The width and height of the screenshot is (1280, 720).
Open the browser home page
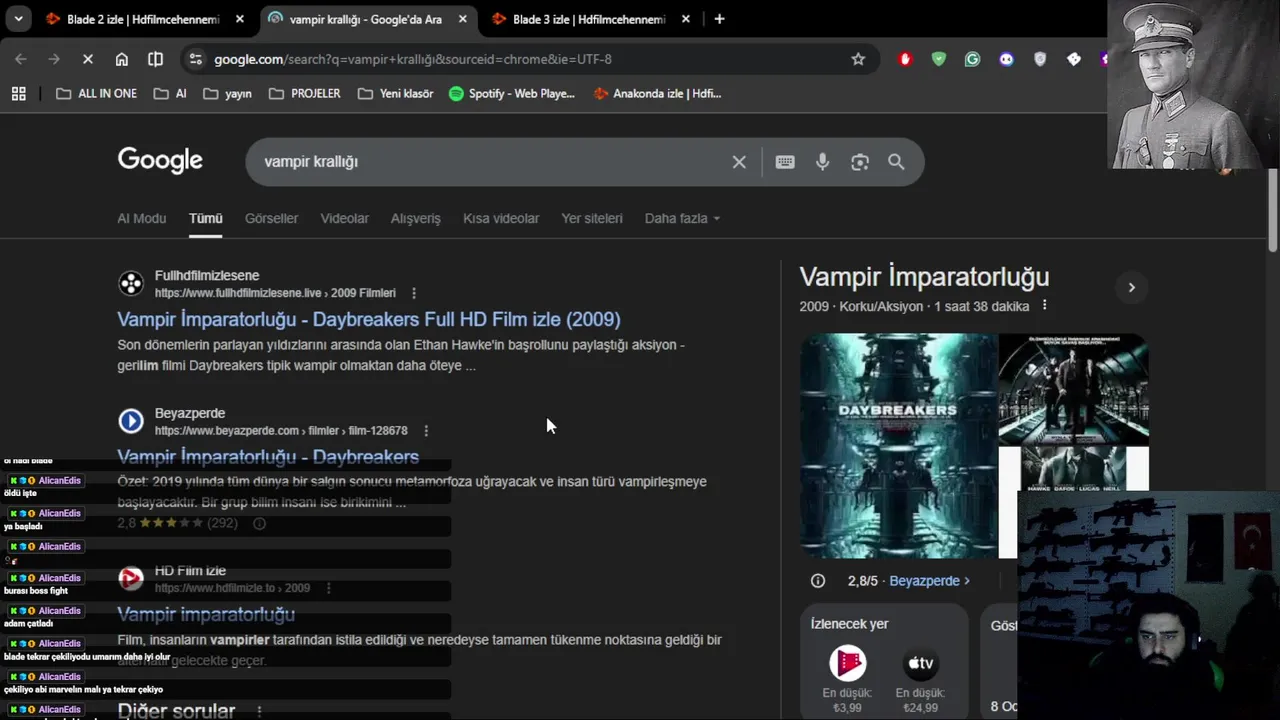click(x=122, y=59)
